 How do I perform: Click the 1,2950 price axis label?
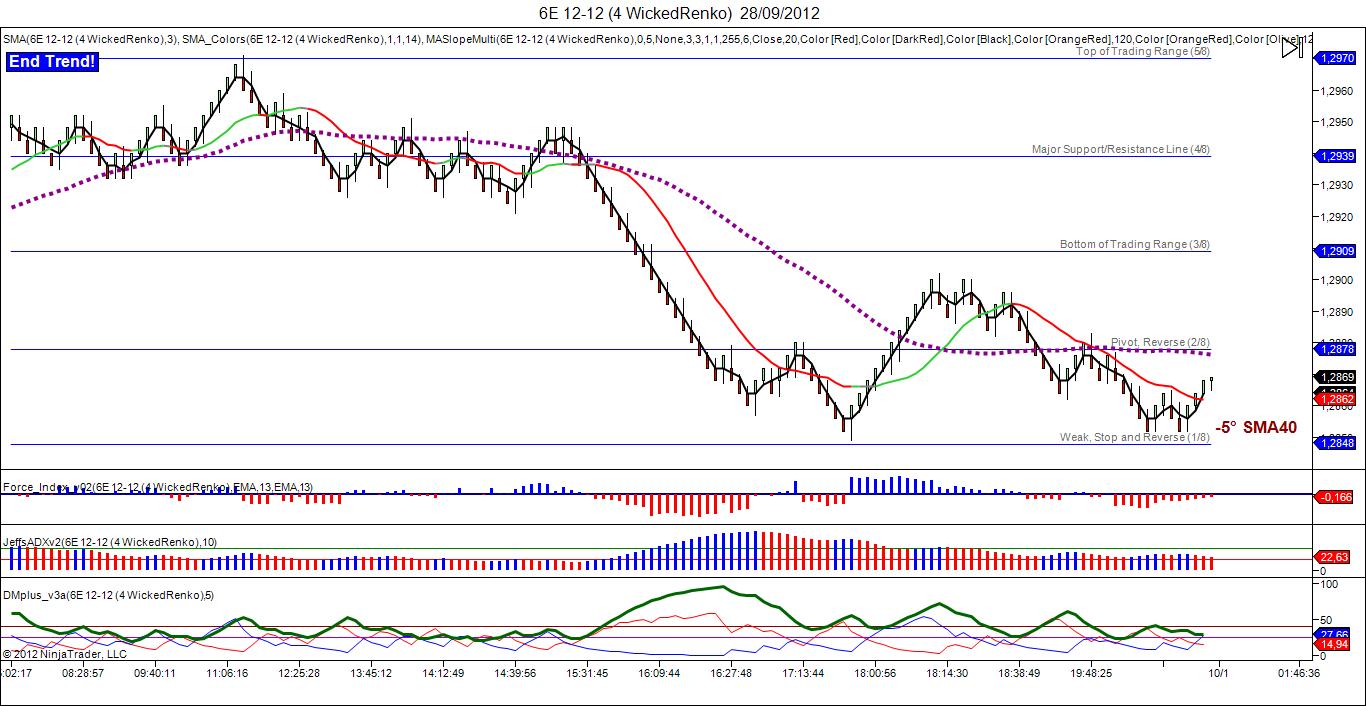pyautogui.click(x=1337, y=122)
